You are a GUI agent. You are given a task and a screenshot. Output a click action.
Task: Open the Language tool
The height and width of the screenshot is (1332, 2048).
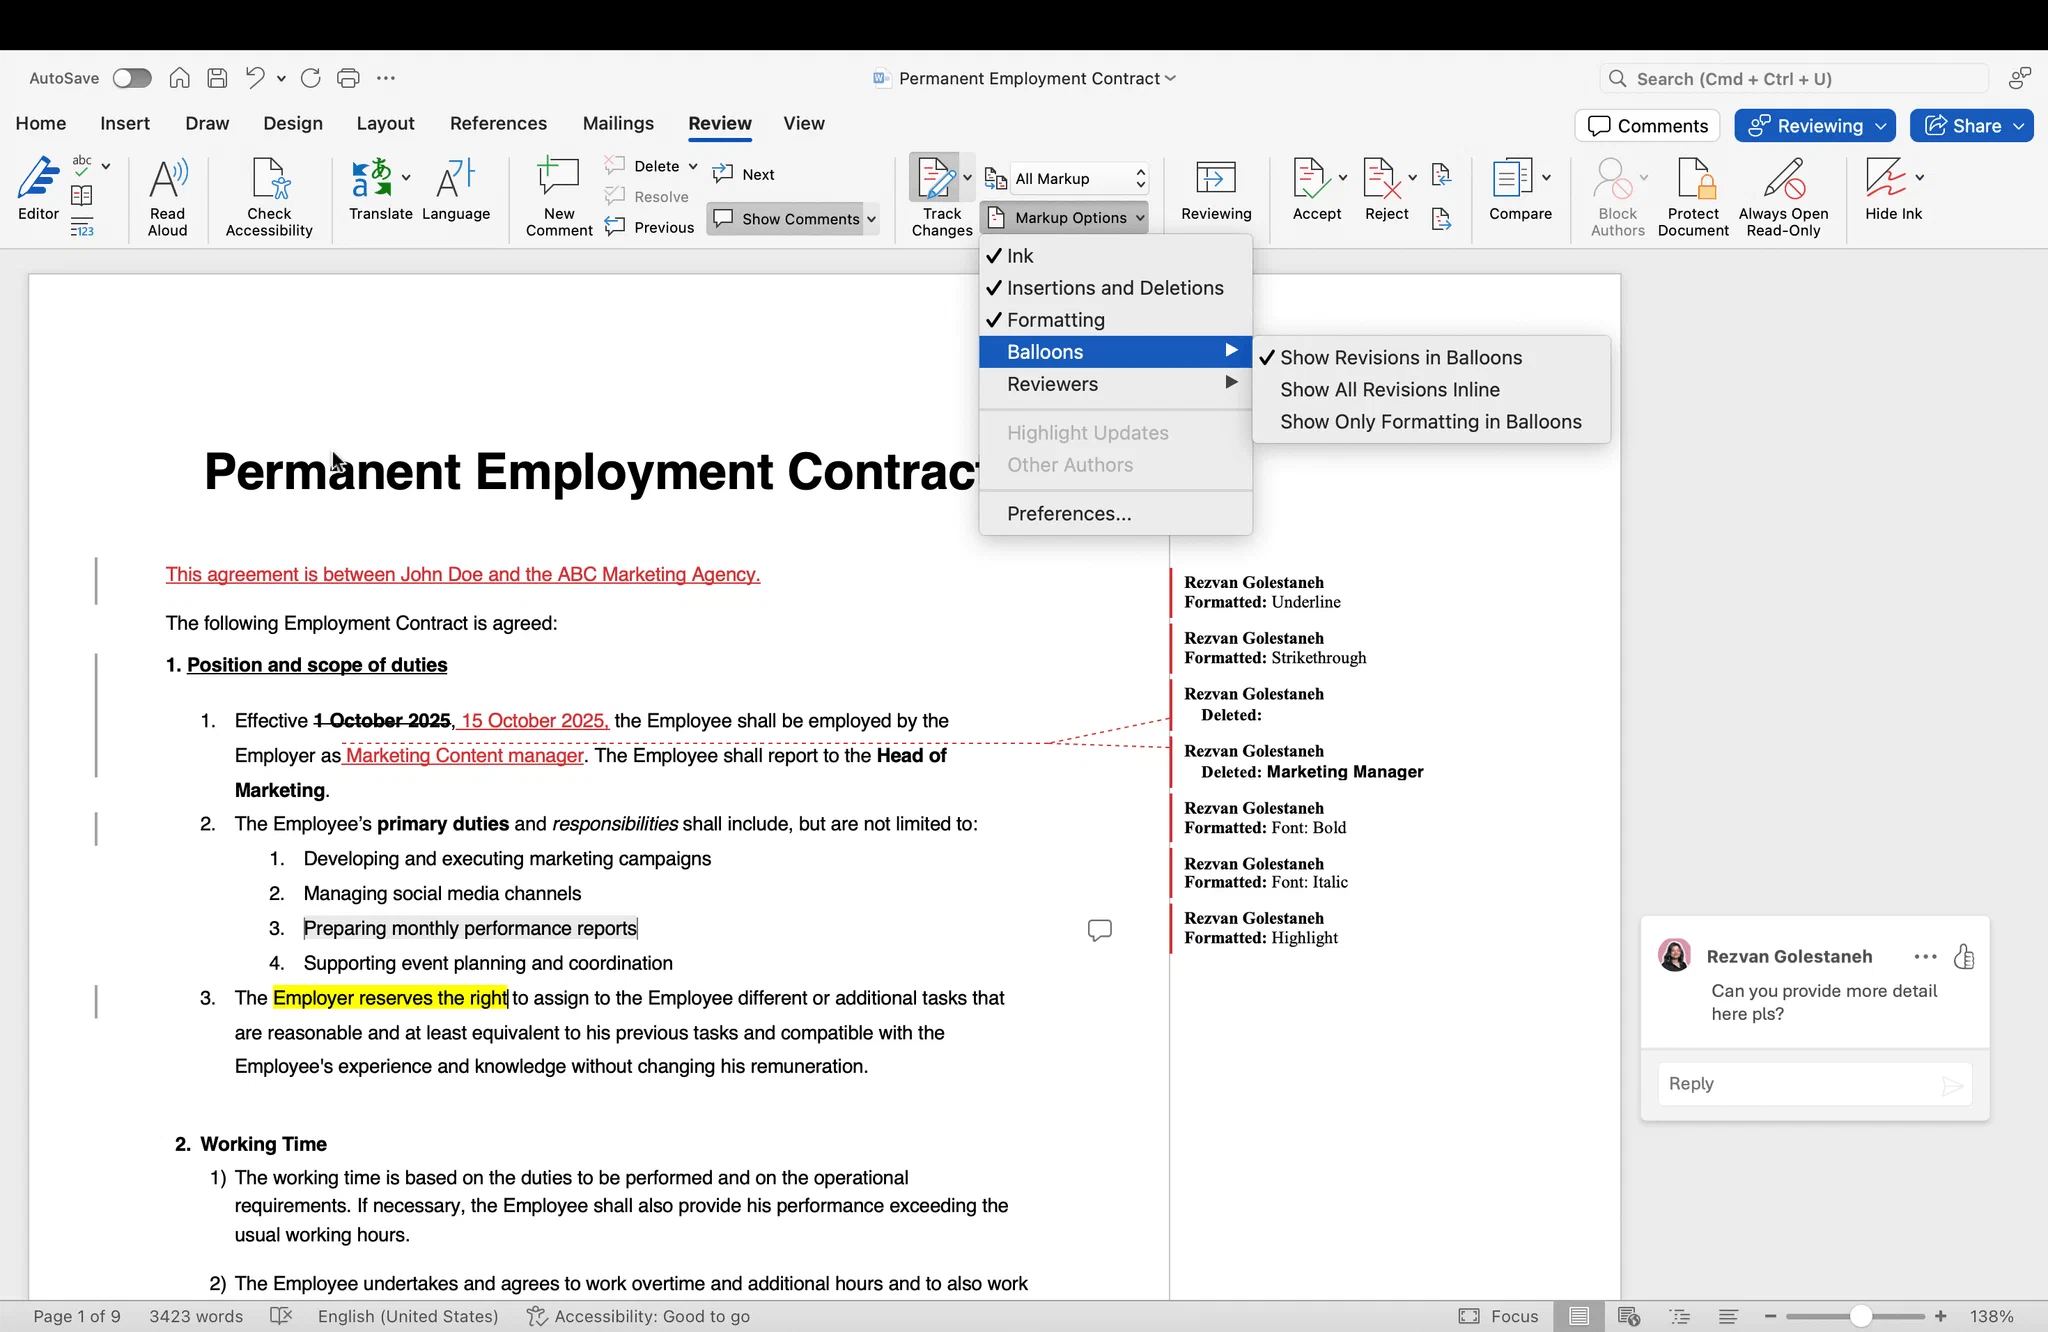[456, 190]
